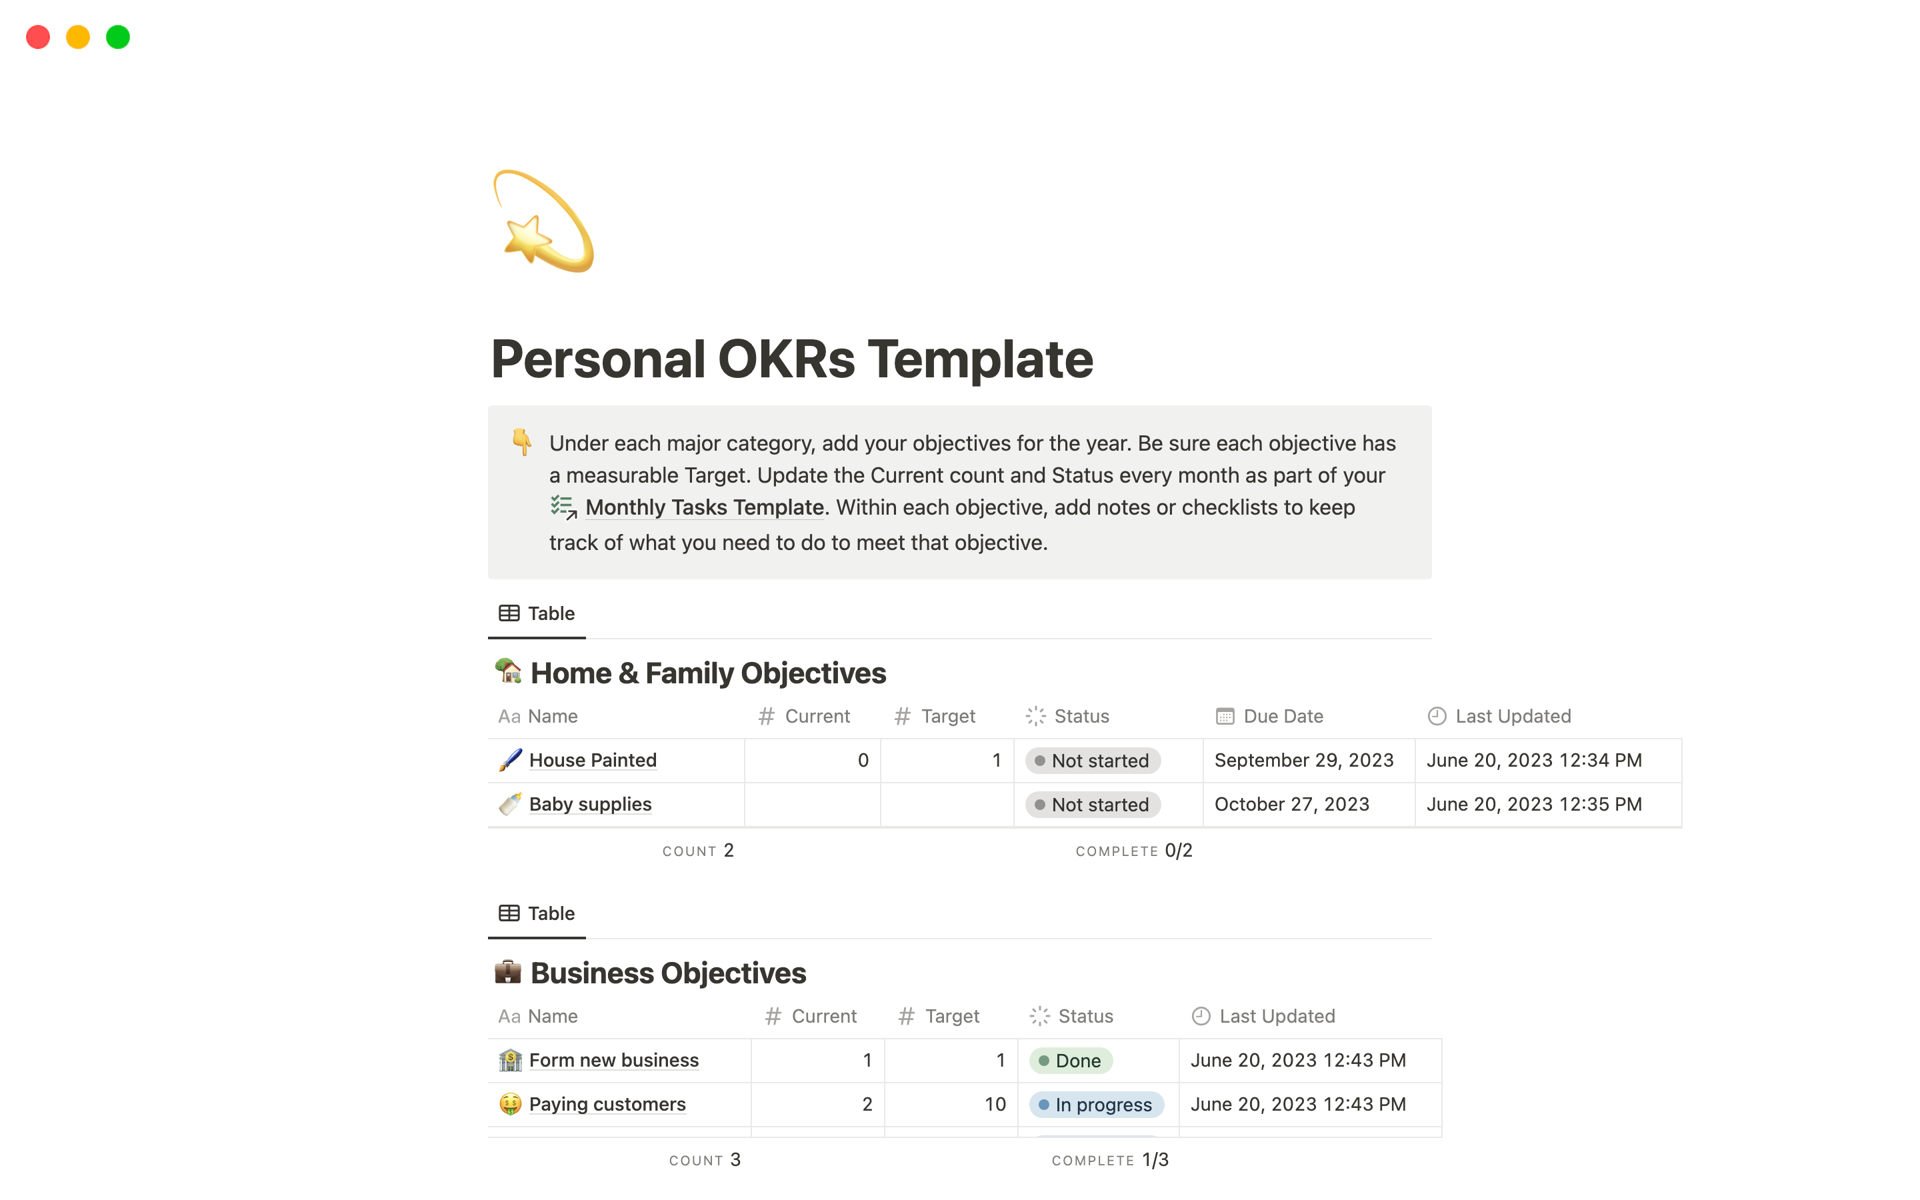Viewport: 1920px width, 1200px height.
Task: Expand the COUNT 2 row at bottom
Action: [x=699, y=849]
